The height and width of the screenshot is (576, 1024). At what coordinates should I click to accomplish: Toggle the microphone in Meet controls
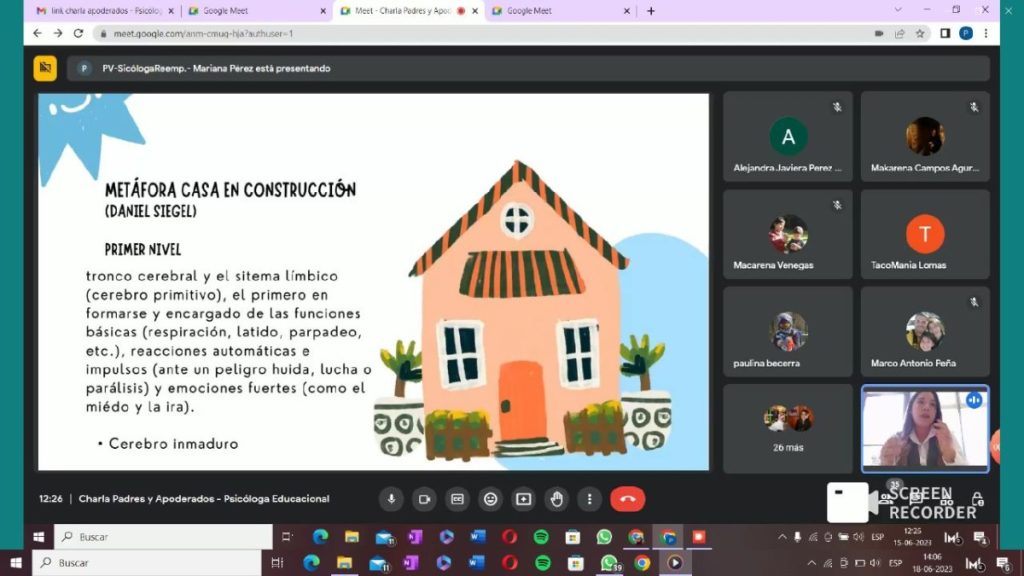[391, 499]
